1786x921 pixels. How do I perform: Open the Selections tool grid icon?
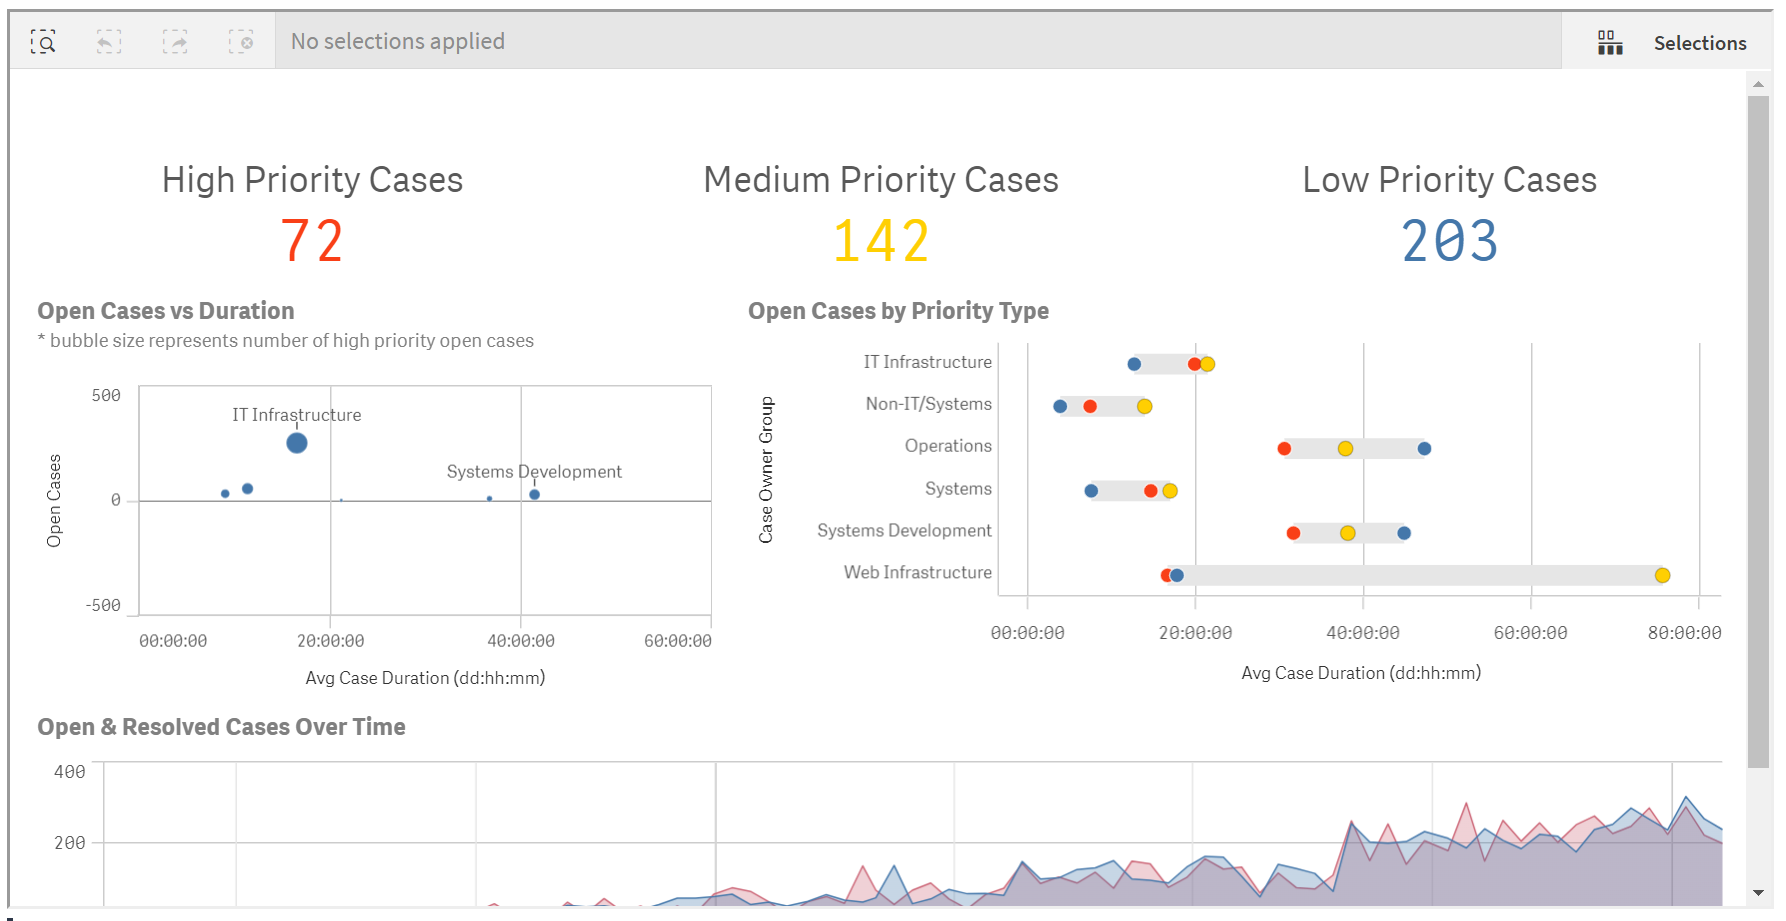click(1609, 41)
